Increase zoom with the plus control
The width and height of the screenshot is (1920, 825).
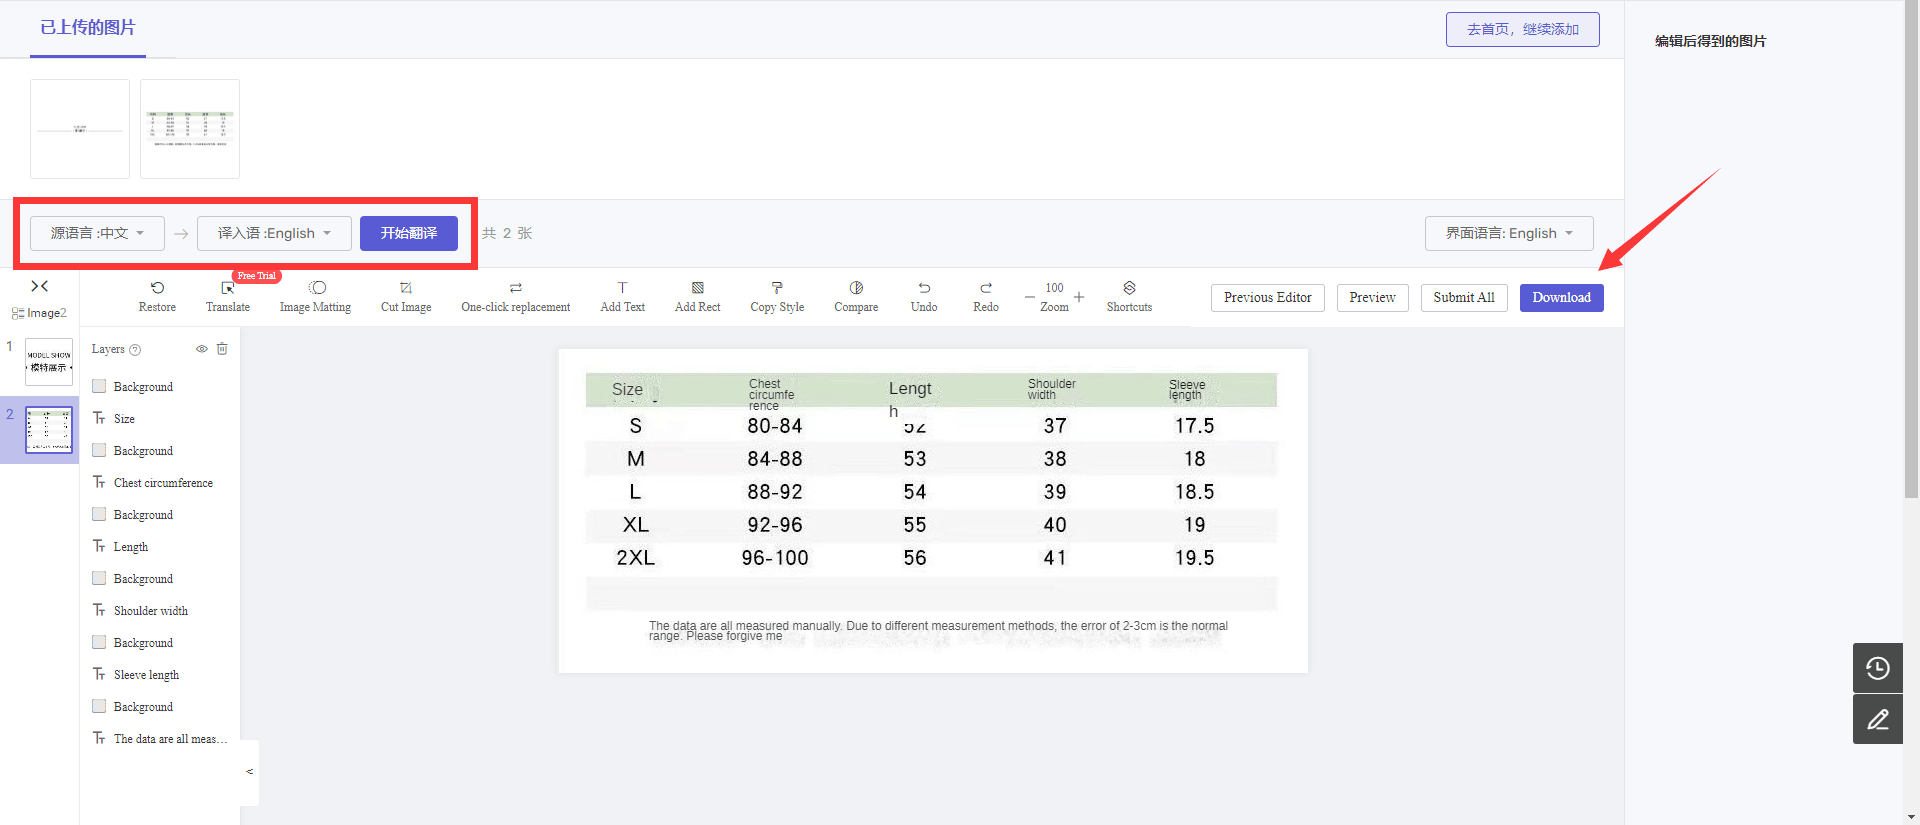coord(1079,297)
